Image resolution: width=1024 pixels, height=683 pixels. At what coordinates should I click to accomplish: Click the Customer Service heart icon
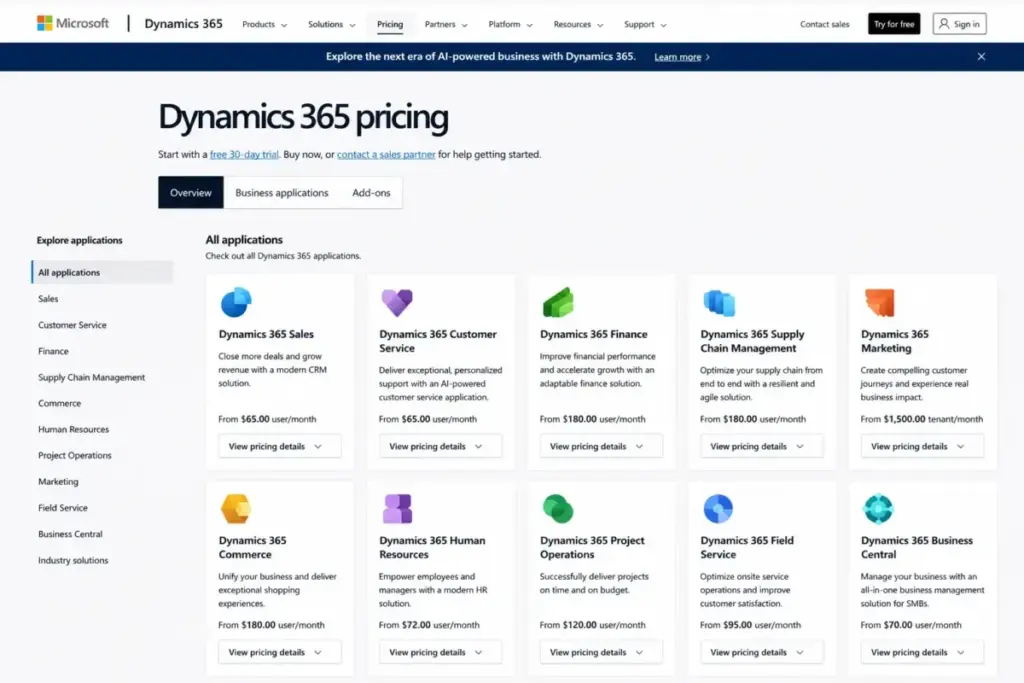(397, 302)
